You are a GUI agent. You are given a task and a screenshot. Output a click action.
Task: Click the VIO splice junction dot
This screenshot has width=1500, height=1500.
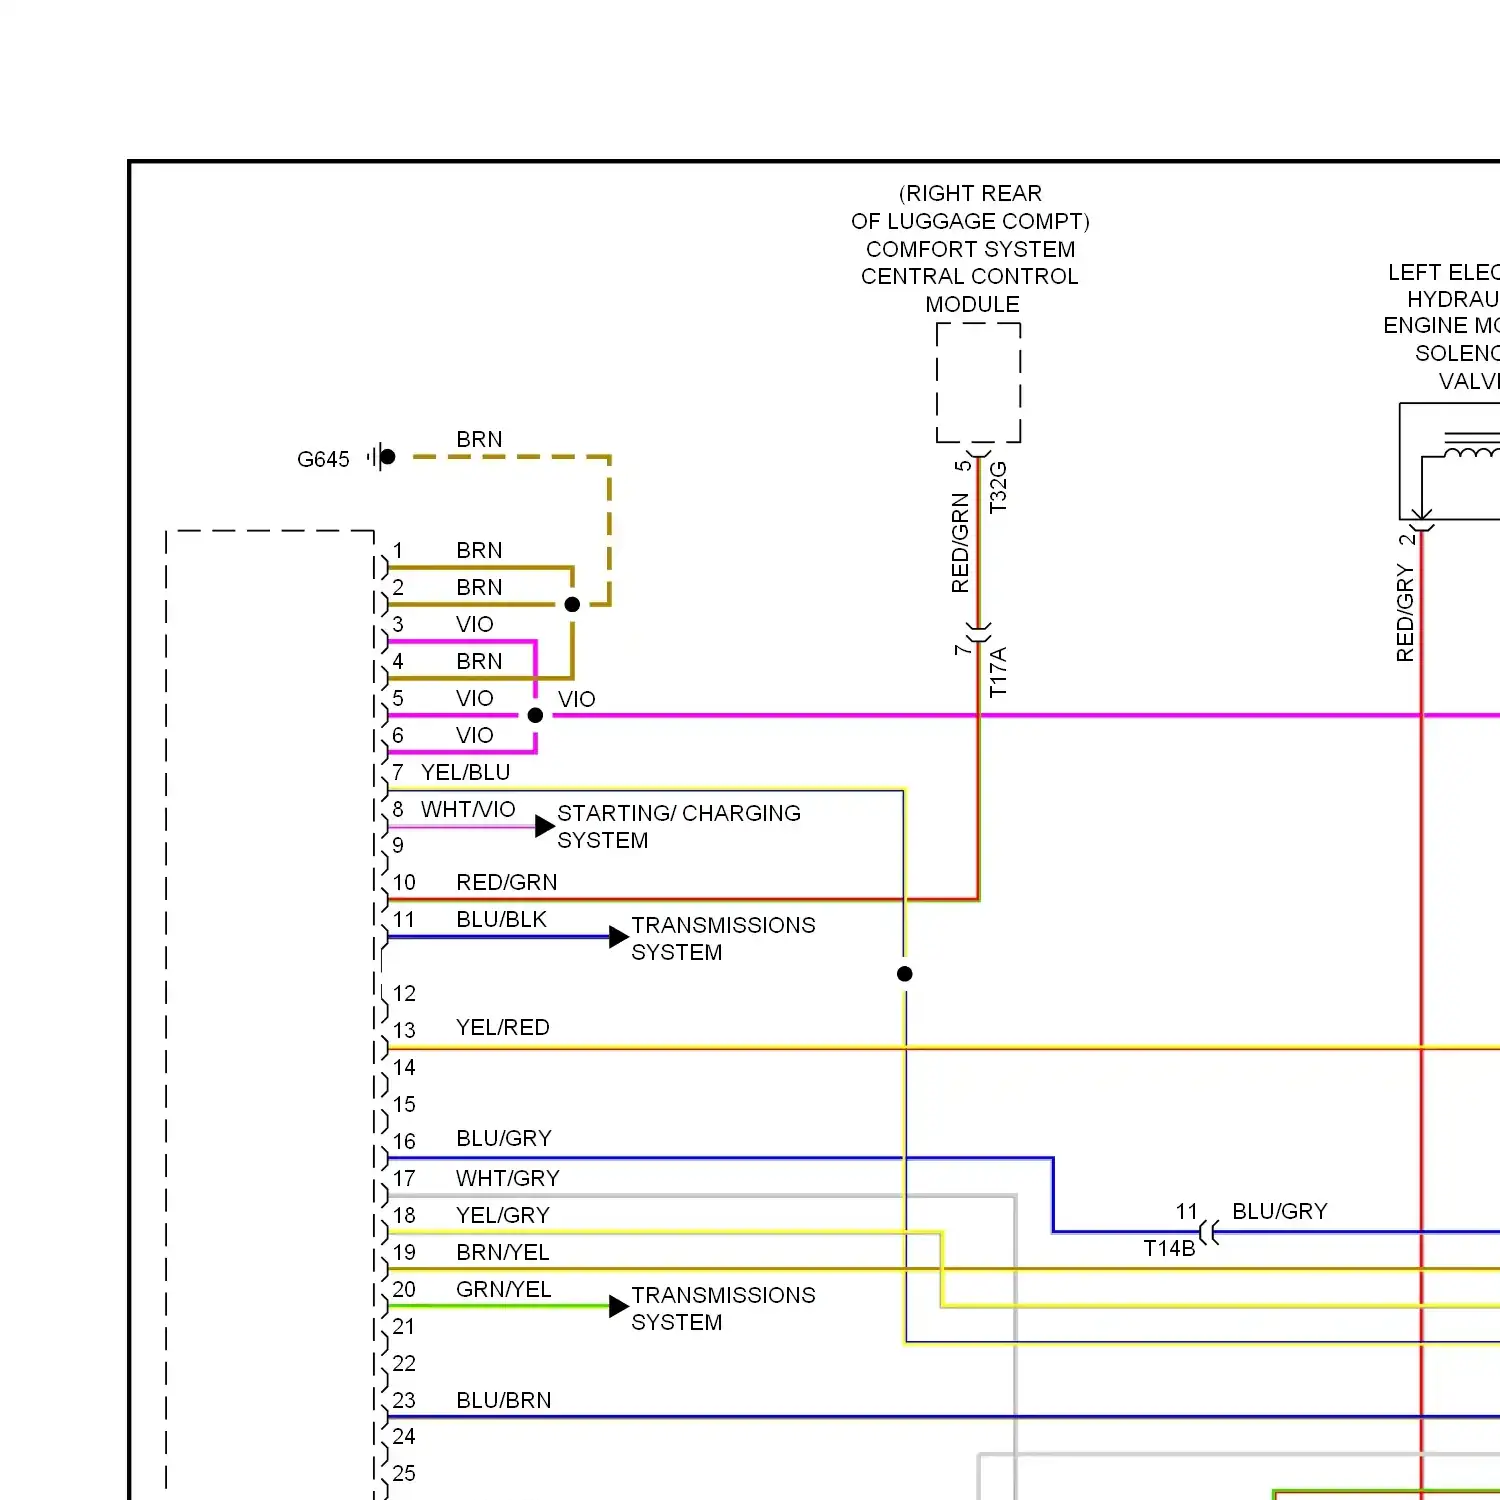(x=535, y=715)
